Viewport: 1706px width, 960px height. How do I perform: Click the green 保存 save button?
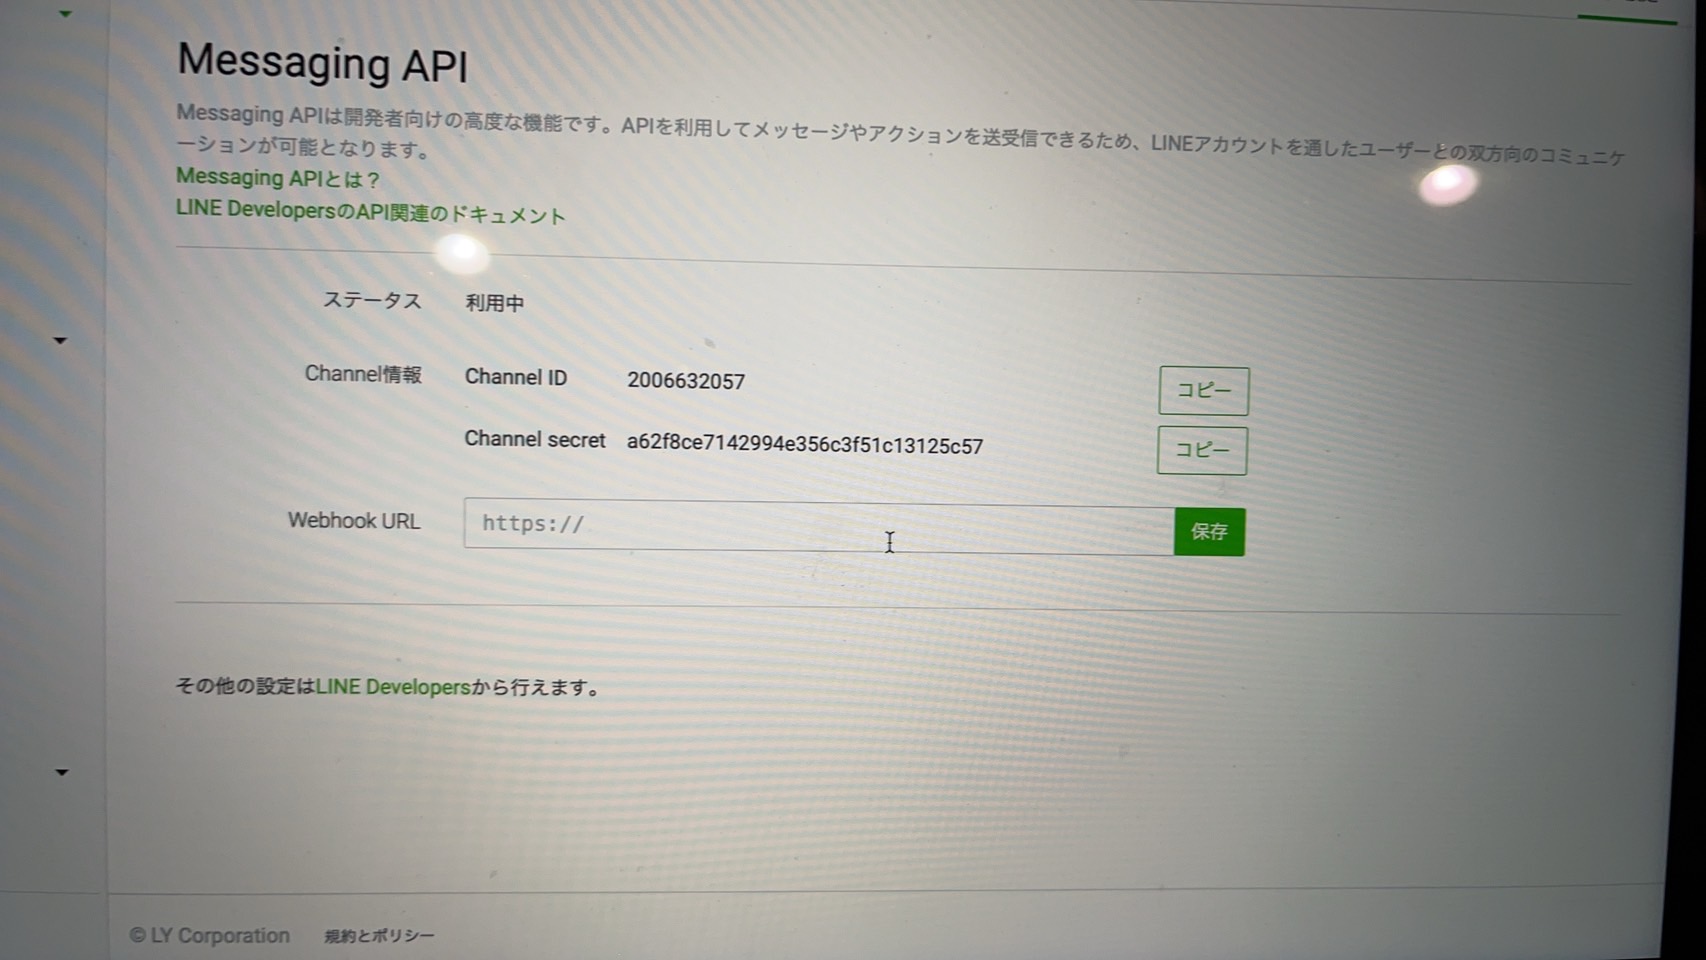[x=1209, y=531]
